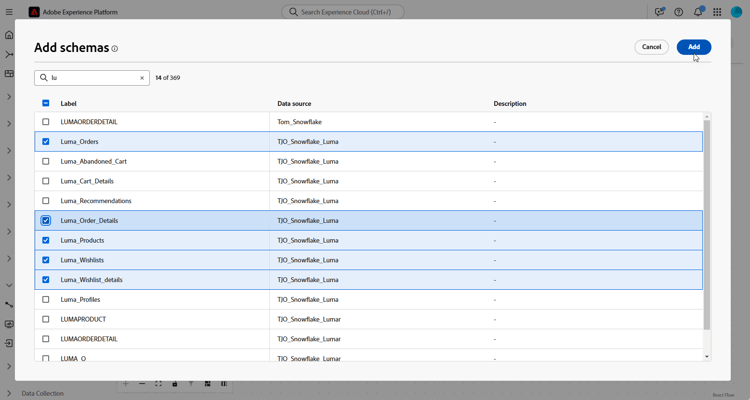Click the Description column header
Screen dimensions: 750x400
510,103
